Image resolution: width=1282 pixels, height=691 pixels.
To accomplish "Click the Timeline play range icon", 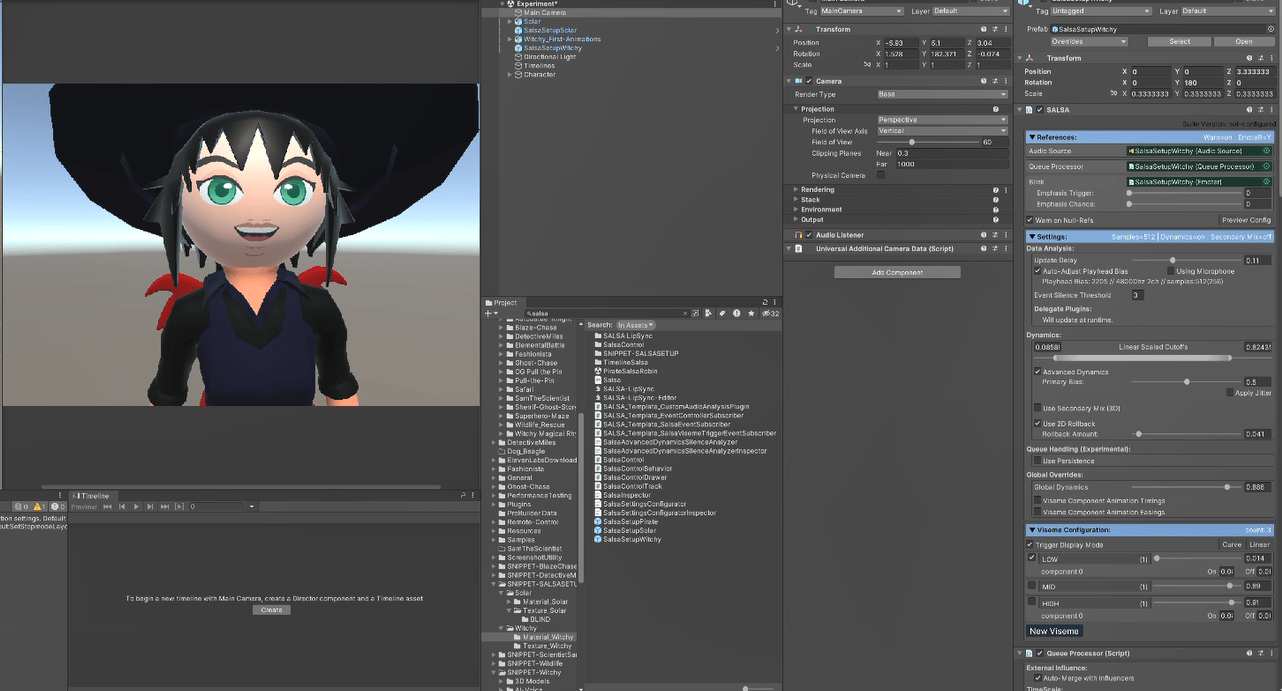I will coord(180,507).
